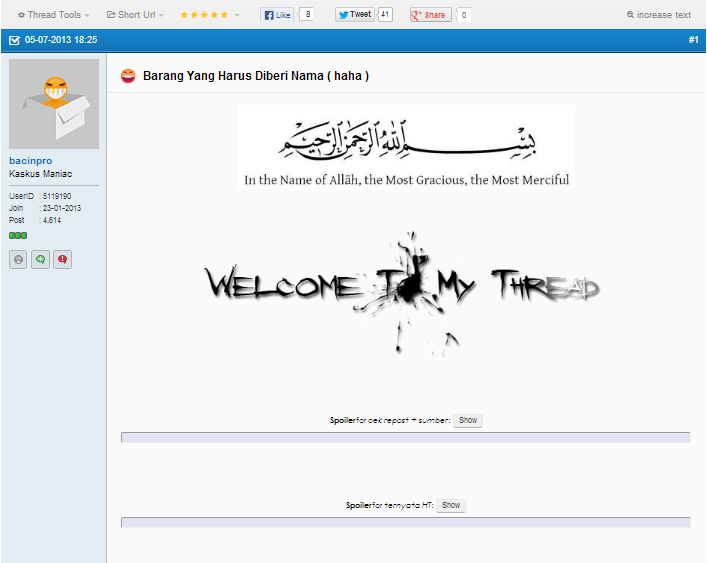
Task: Click the magnifier icon beside increase text
Action: point(630,15)
